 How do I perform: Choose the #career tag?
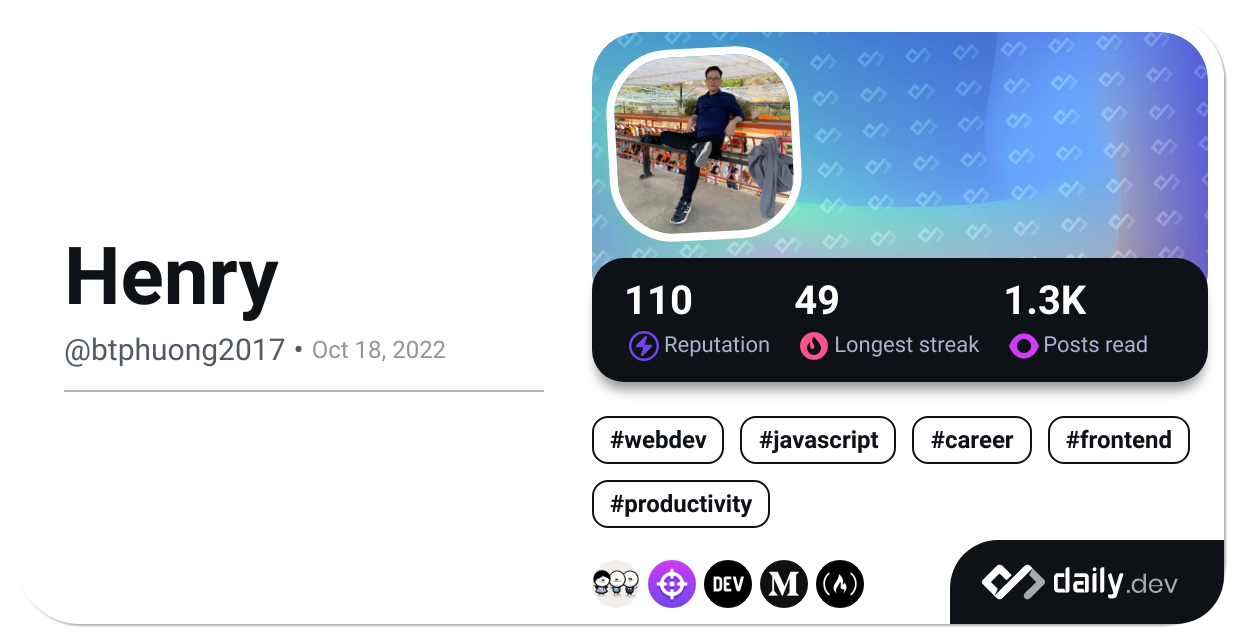[971, 440]
